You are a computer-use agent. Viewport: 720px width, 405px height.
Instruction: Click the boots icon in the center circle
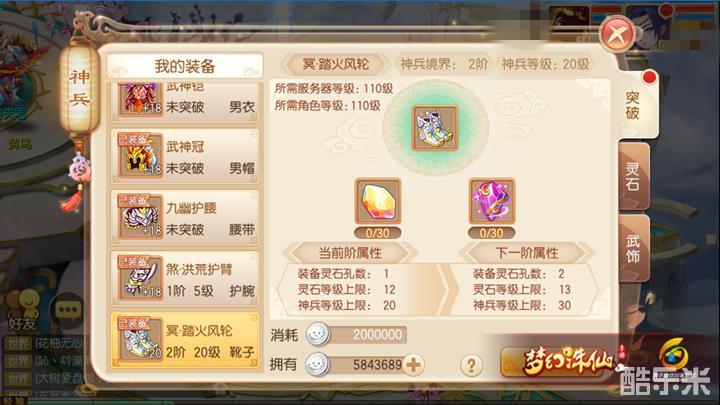point(434,128)
